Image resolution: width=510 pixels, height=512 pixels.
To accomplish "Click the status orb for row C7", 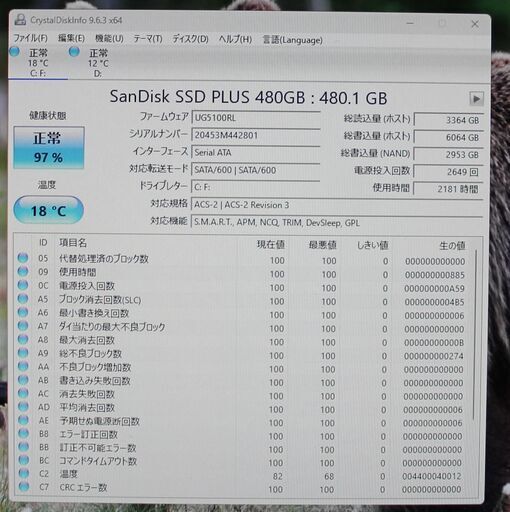I will pyautogui.click(x=23, y=487).
